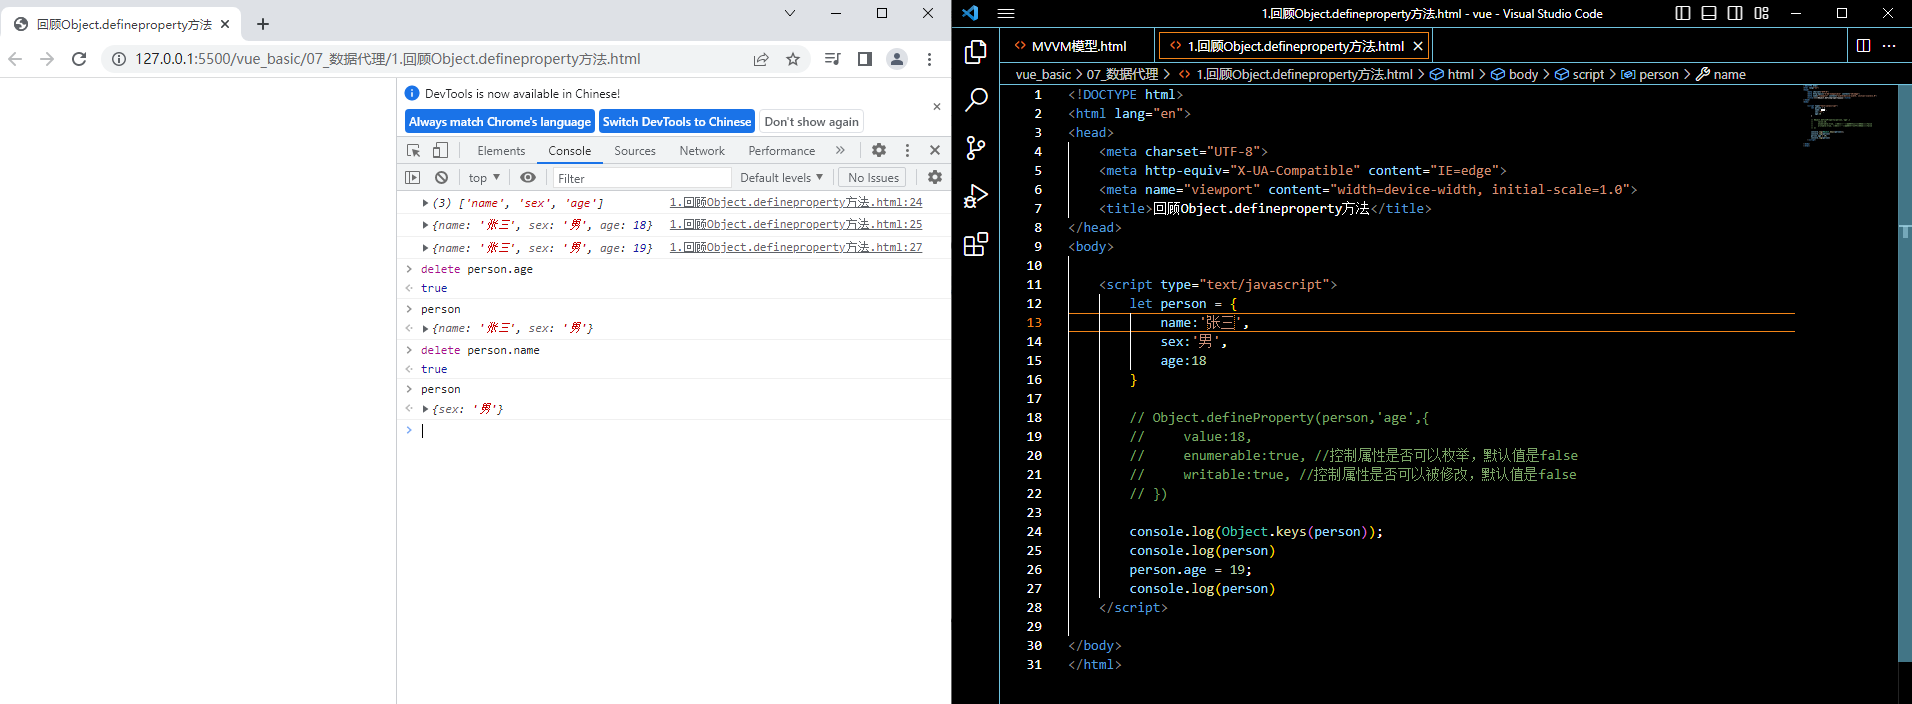The image size is (1912, 704).
Task: Open the Extensions view in VS Code
Action: (976, 244)
